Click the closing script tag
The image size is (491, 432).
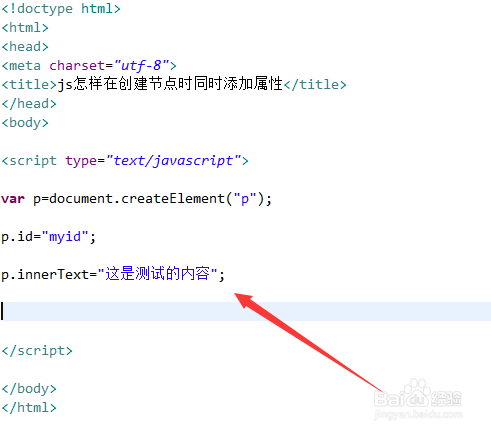point(37,351)
